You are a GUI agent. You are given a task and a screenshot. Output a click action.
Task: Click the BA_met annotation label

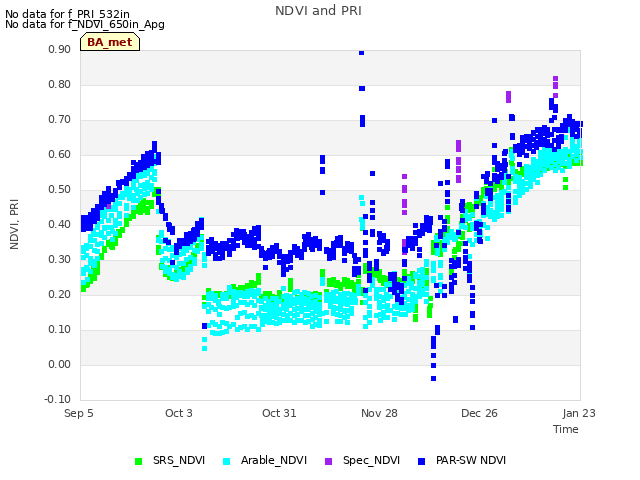(x=110, y=42)
